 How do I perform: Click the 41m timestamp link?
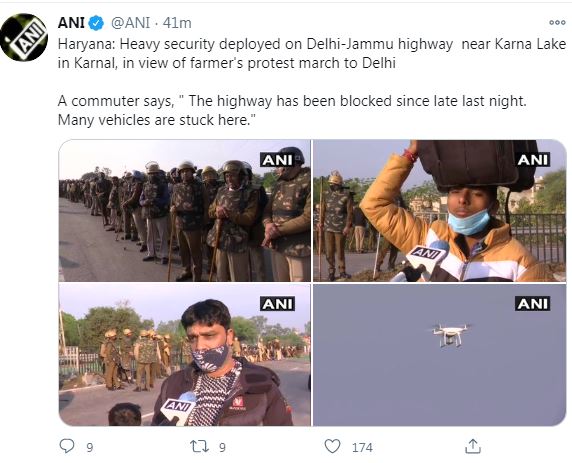pos(177,23)
